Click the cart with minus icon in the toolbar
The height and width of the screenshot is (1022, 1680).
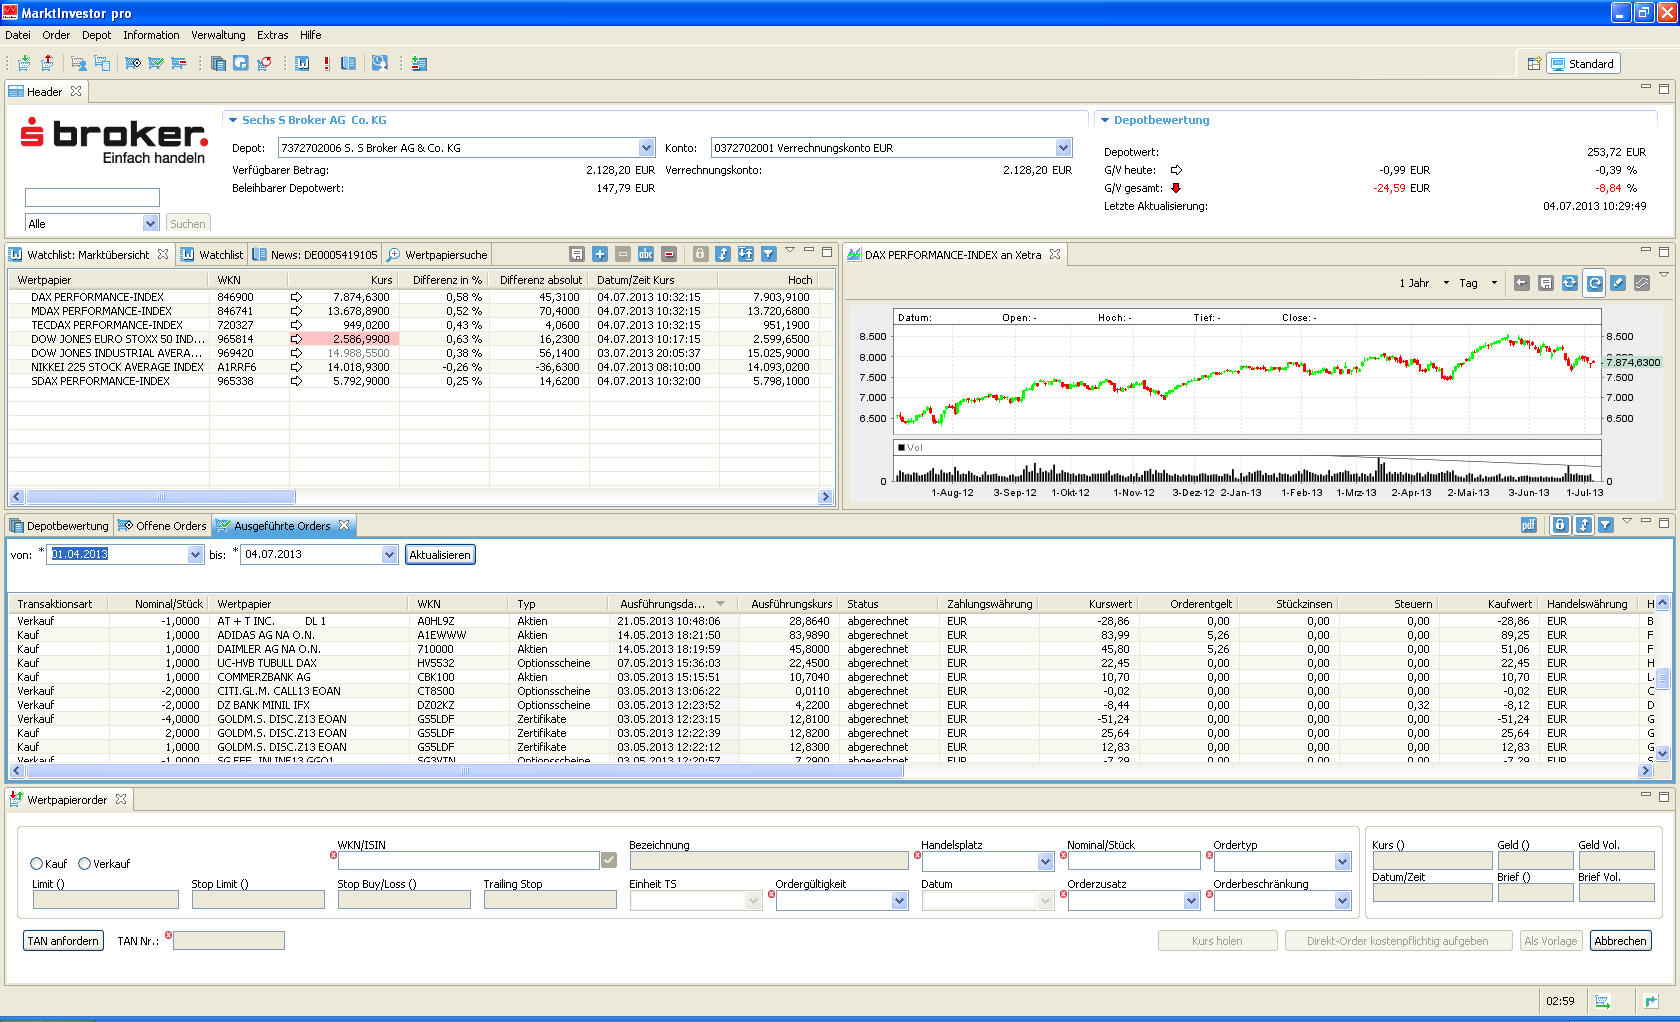179,63
